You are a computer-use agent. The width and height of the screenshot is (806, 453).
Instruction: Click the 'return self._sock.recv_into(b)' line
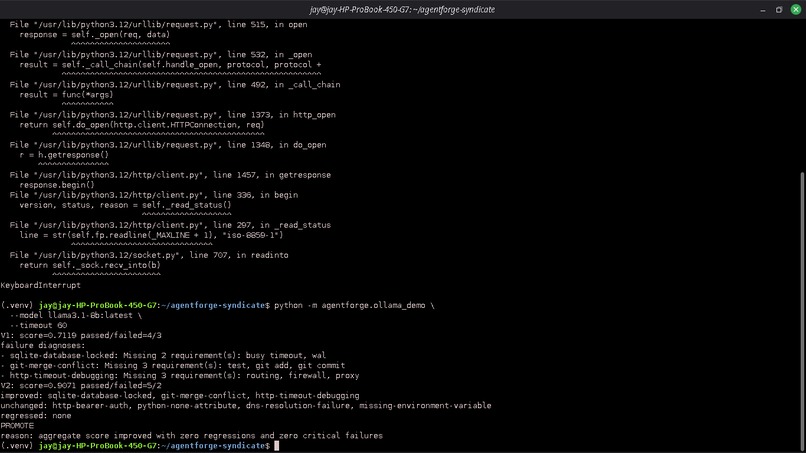[x=90, y=265]
